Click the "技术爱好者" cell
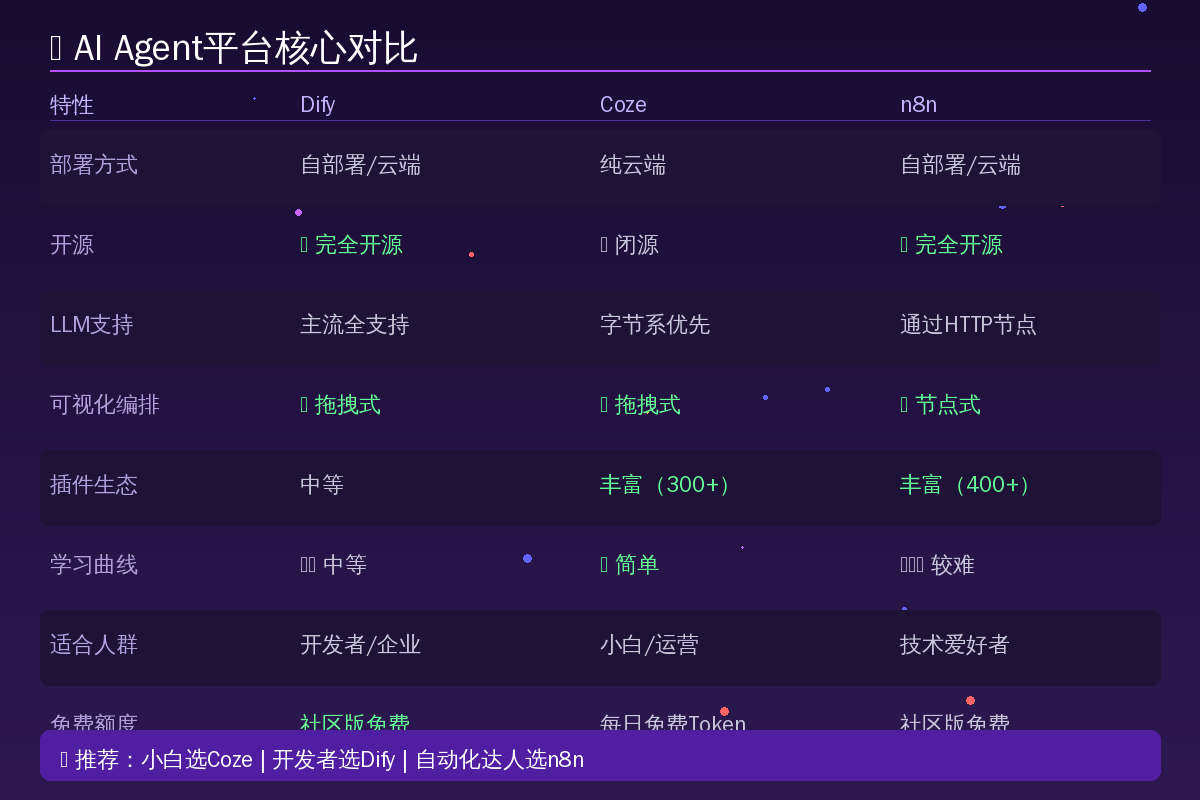1200x800 pixels. [955, 644]
